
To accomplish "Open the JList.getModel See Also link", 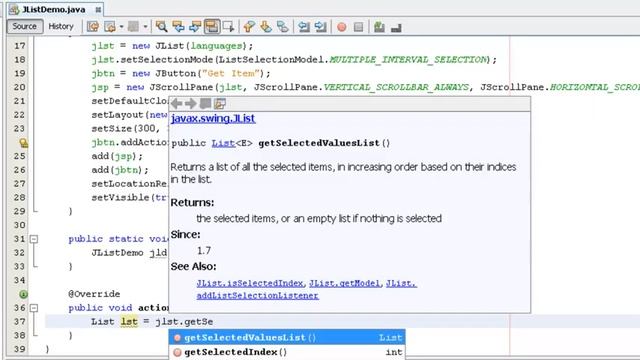I will pyautogui.click(x=344, y=283).
